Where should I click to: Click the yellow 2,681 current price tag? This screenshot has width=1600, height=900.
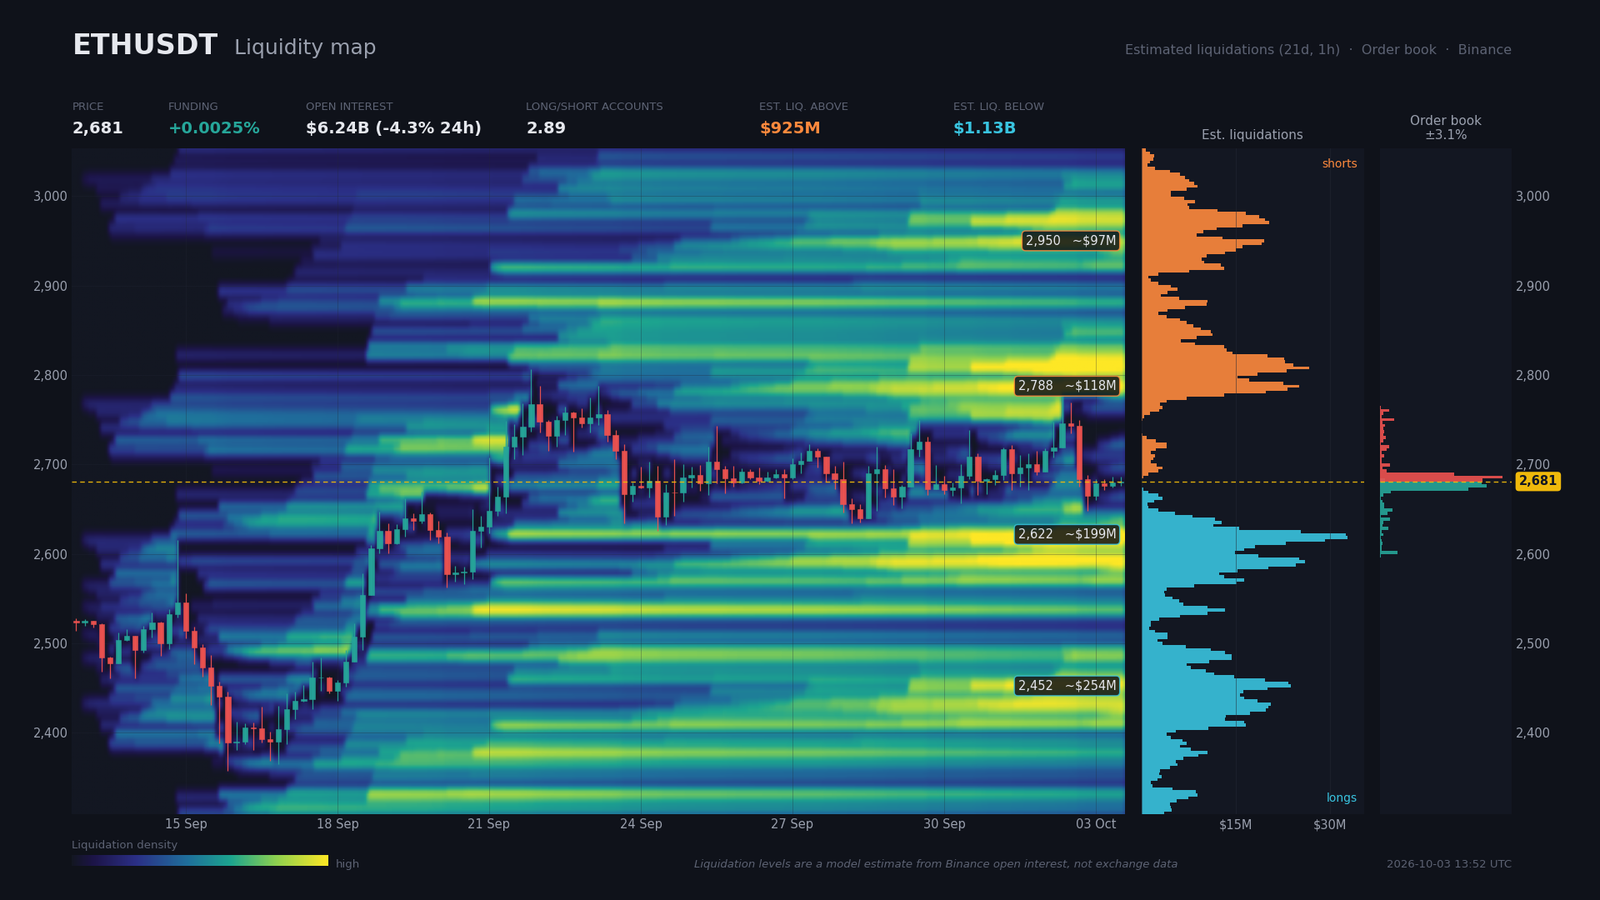click(1538, 481)
